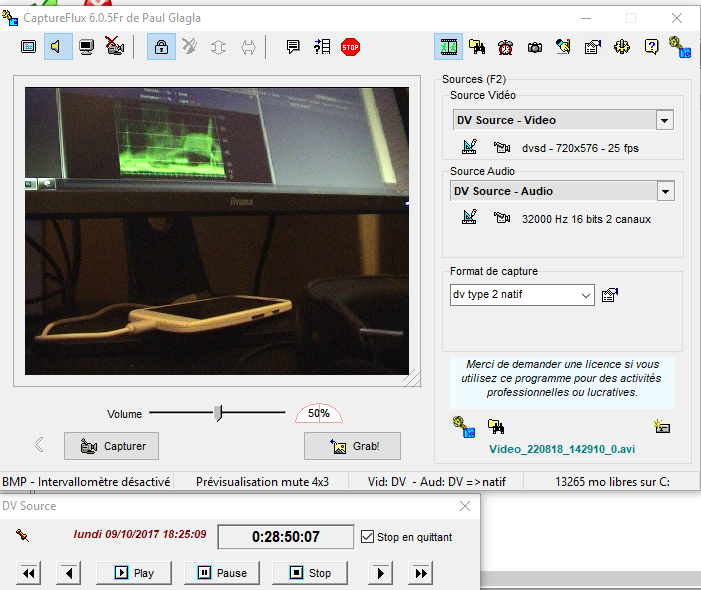This screenshot has width=701, height=590.
Task: Play the DV tape
Action: (x=134, y=573)
